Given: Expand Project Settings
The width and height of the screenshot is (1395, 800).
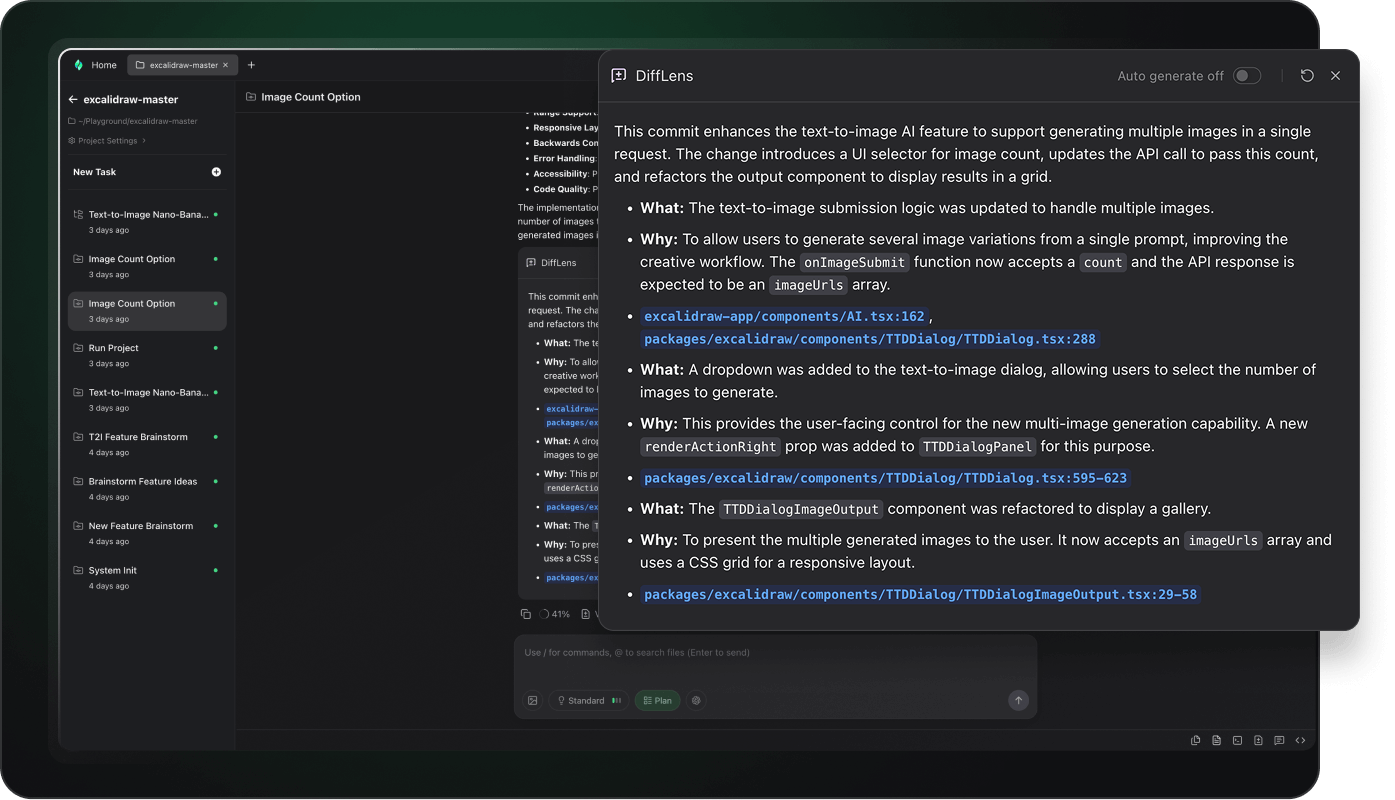Looking at the screenshot, I should [107, 141].
